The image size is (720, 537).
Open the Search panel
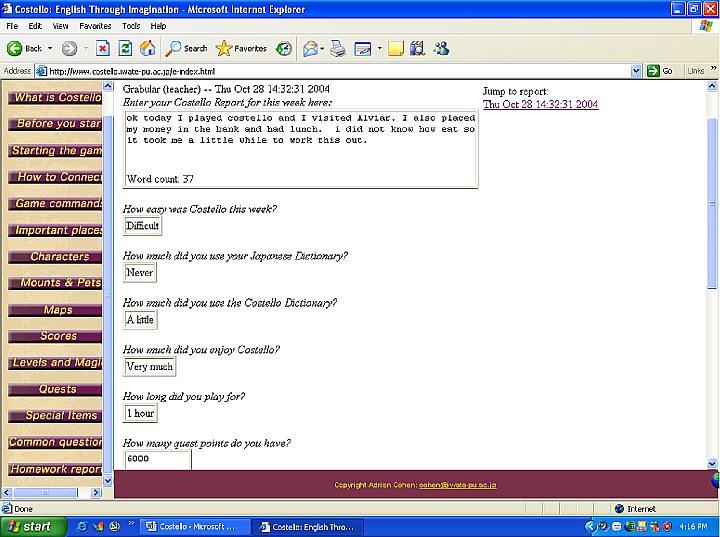tap(187, 48)
